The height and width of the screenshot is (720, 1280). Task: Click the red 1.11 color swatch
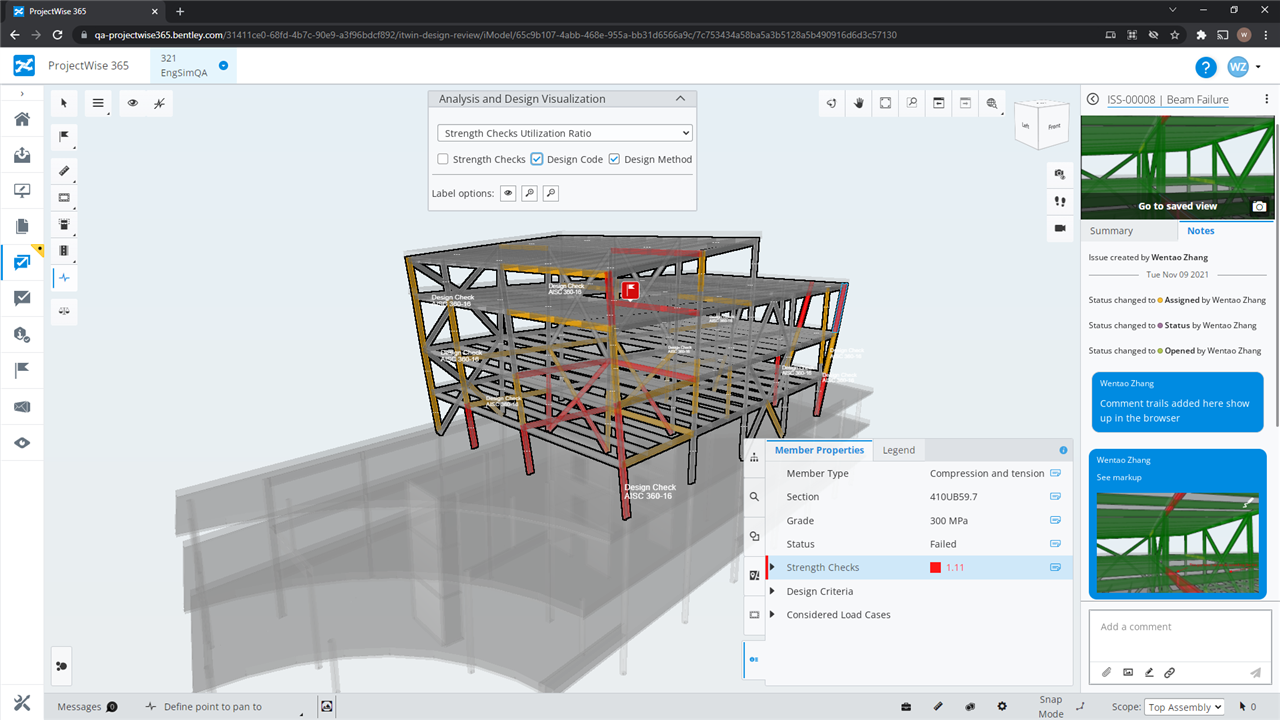coord(935,568)
